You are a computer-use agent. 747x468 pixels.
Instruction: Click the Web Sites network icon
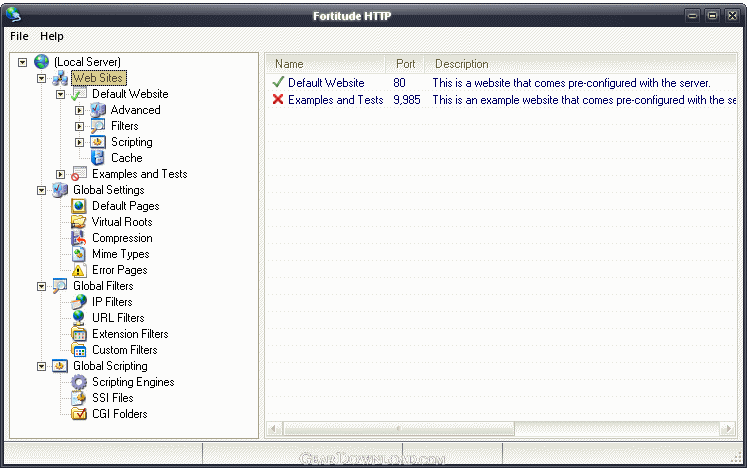[60, 78]
